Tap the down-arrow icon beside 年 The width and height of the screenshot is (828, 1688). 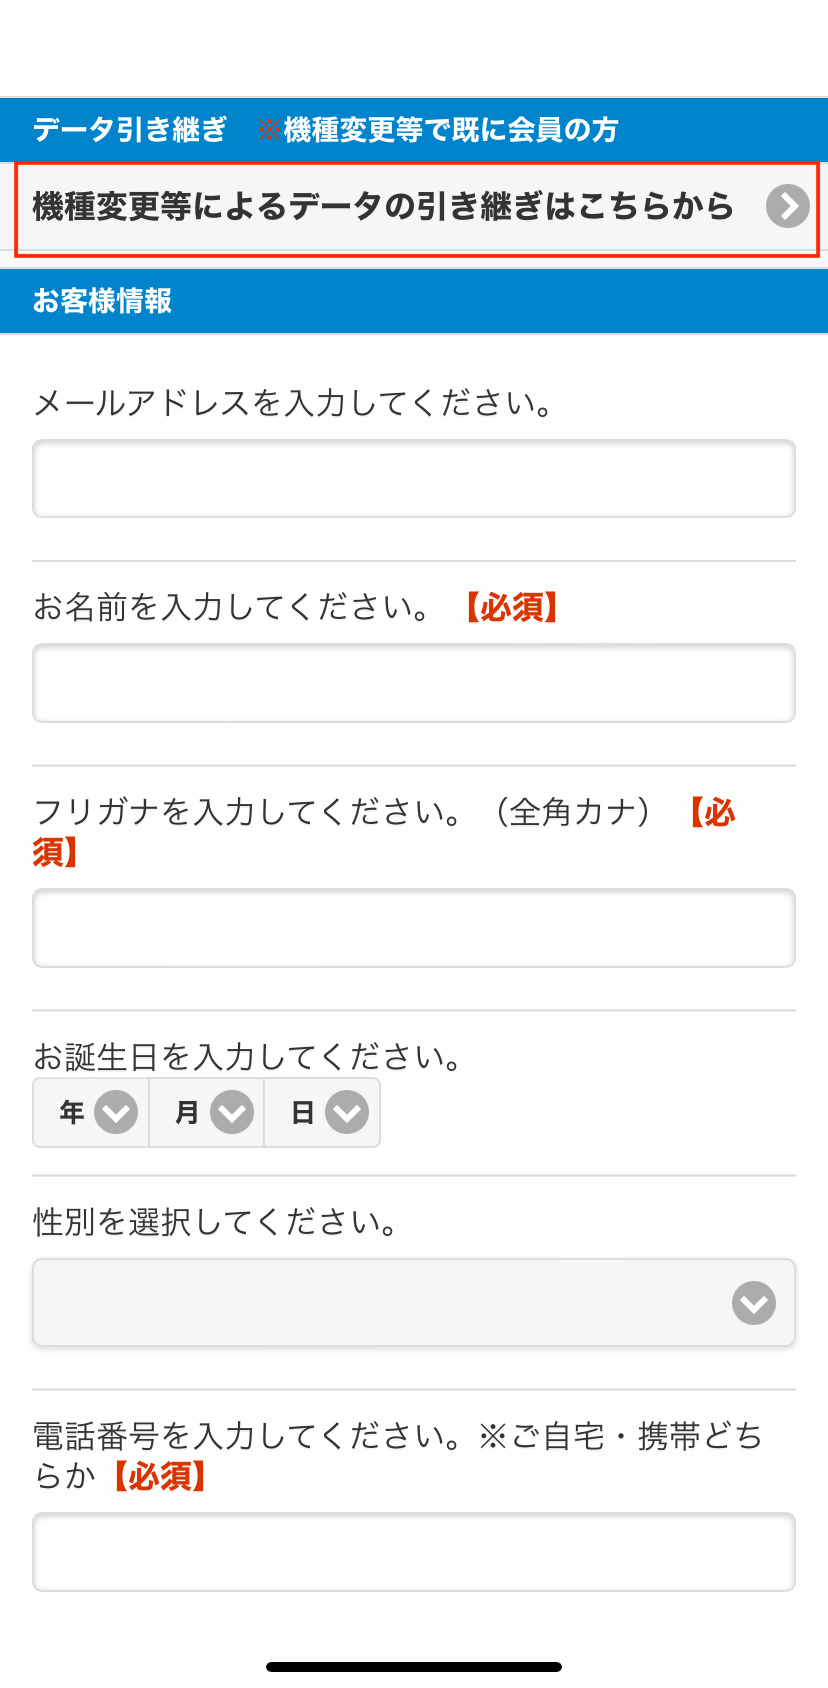(116, 1112)
